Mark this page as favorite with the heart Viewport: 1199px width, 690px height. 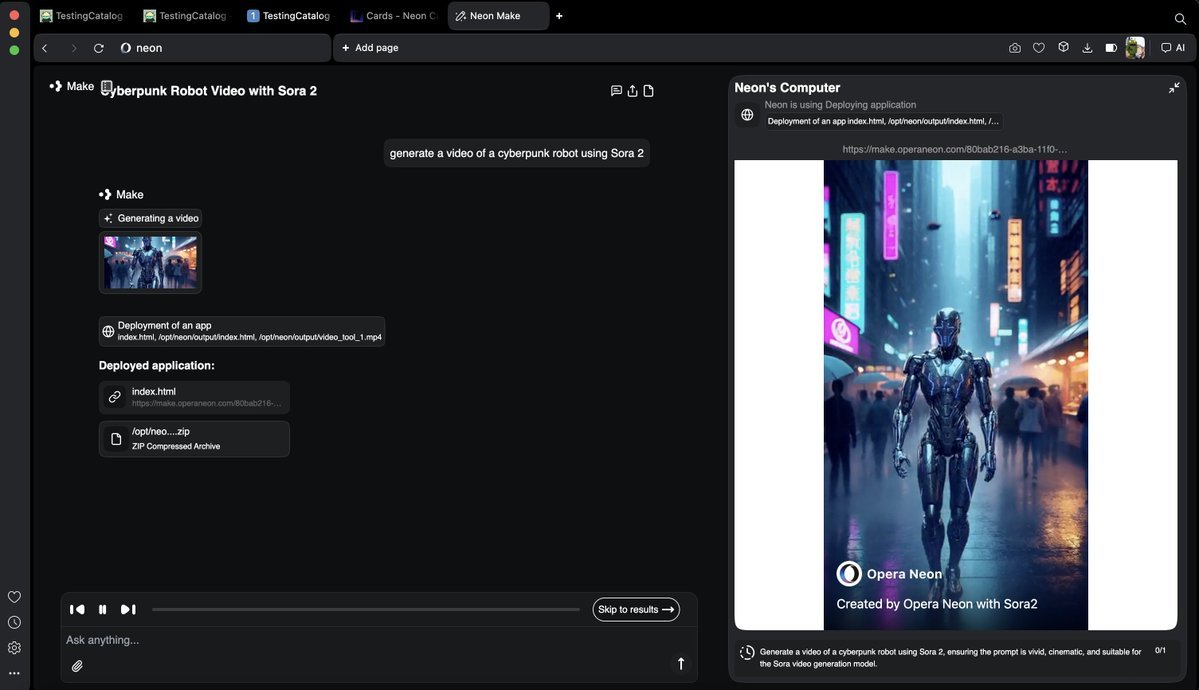(x=1037, y=47)
